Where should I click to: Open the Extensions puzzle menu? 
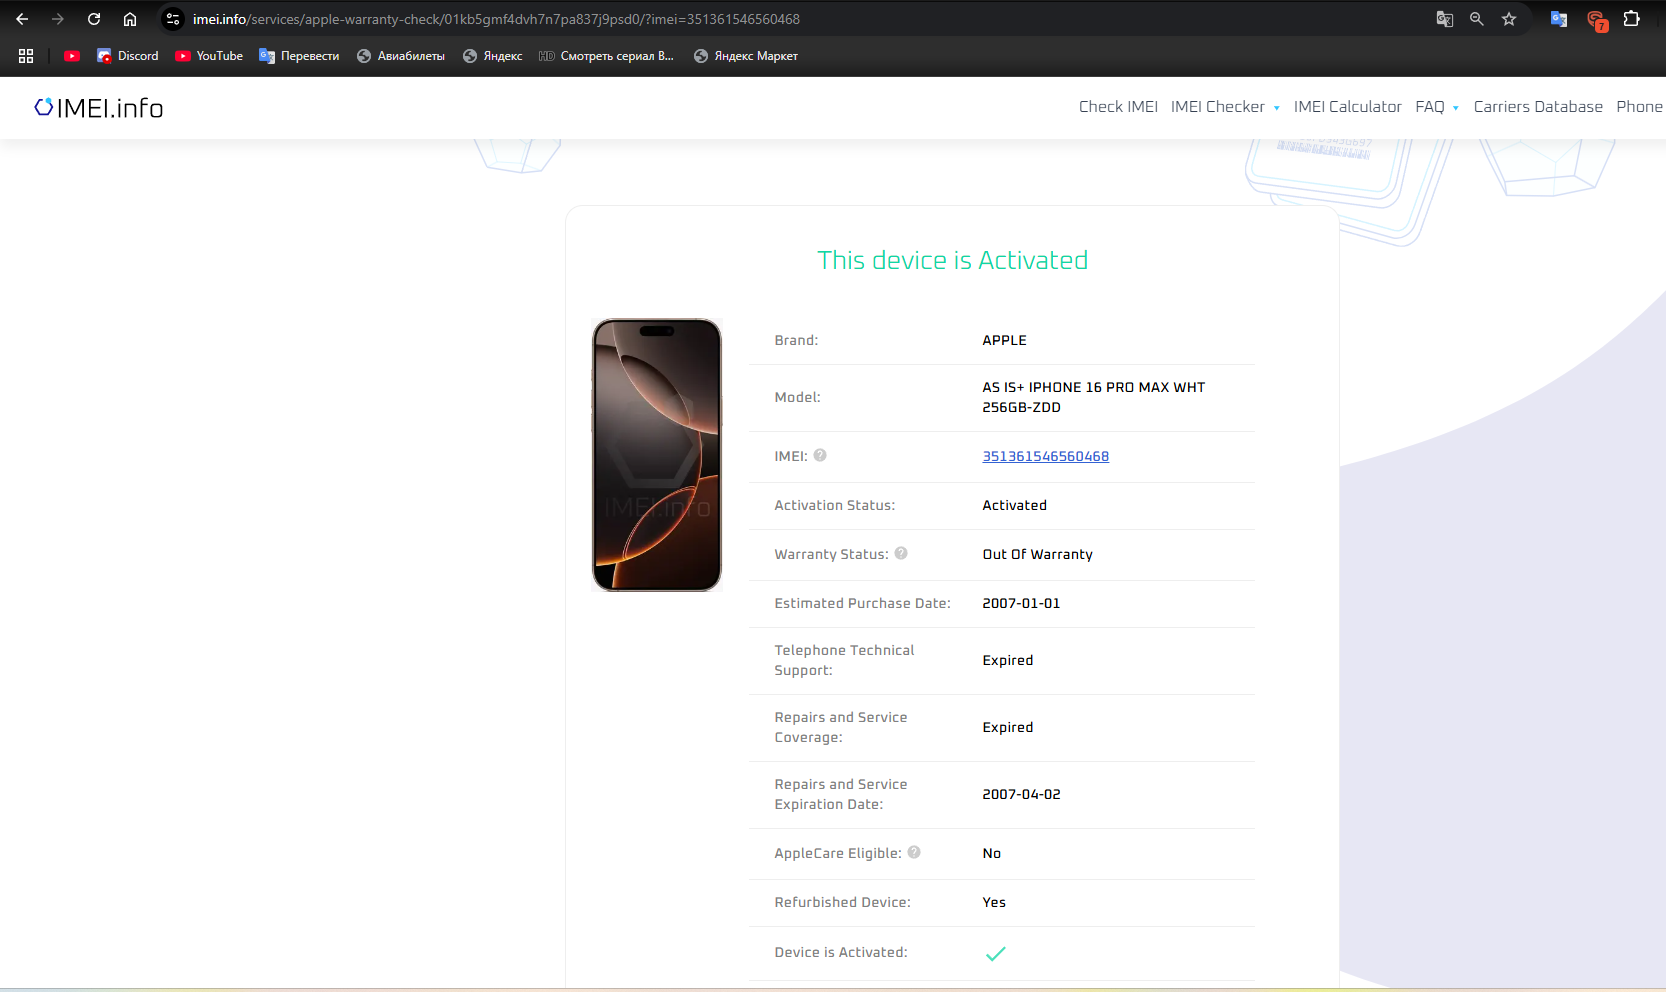click(x=1632, y=19)
